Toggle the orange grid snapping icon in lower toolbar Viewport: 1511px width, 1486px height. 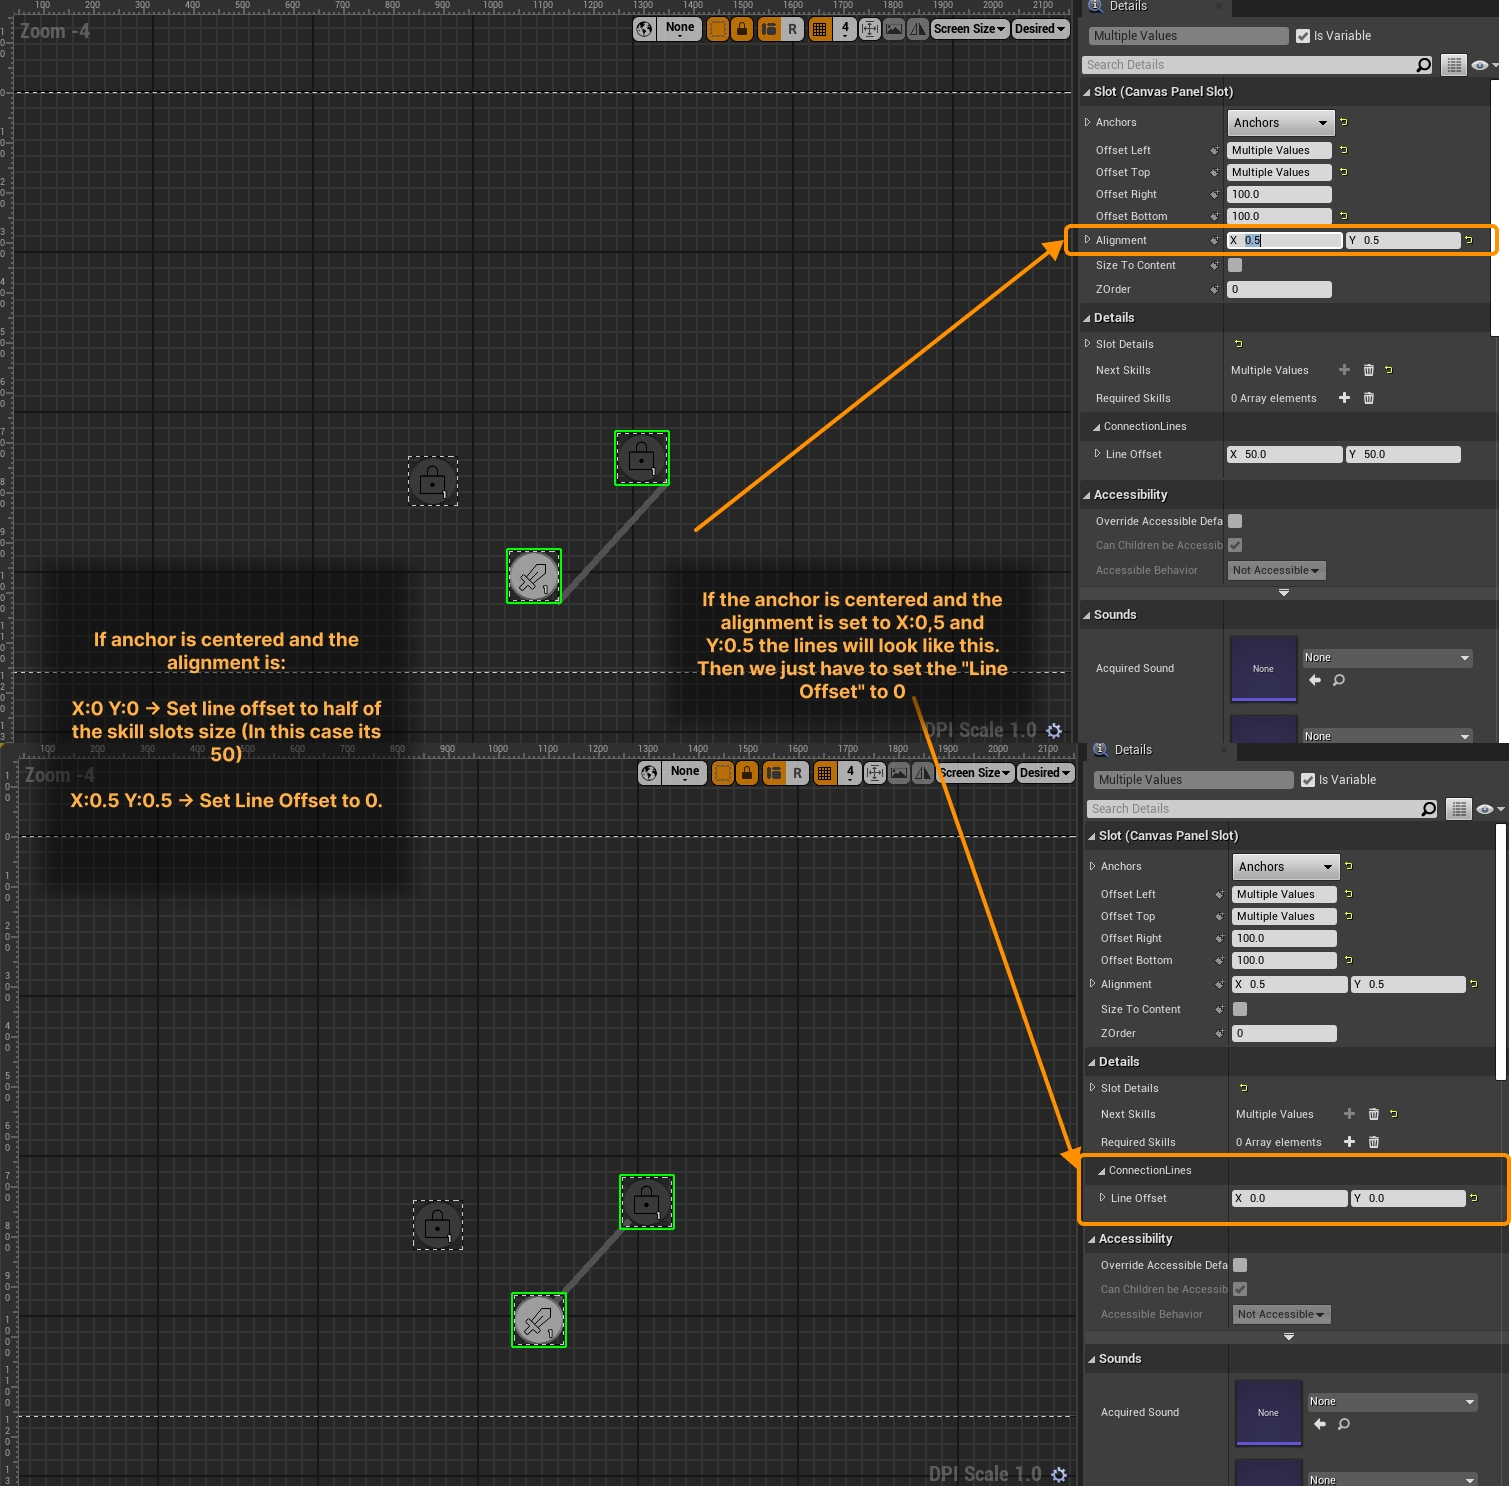(x=824, y=773)
